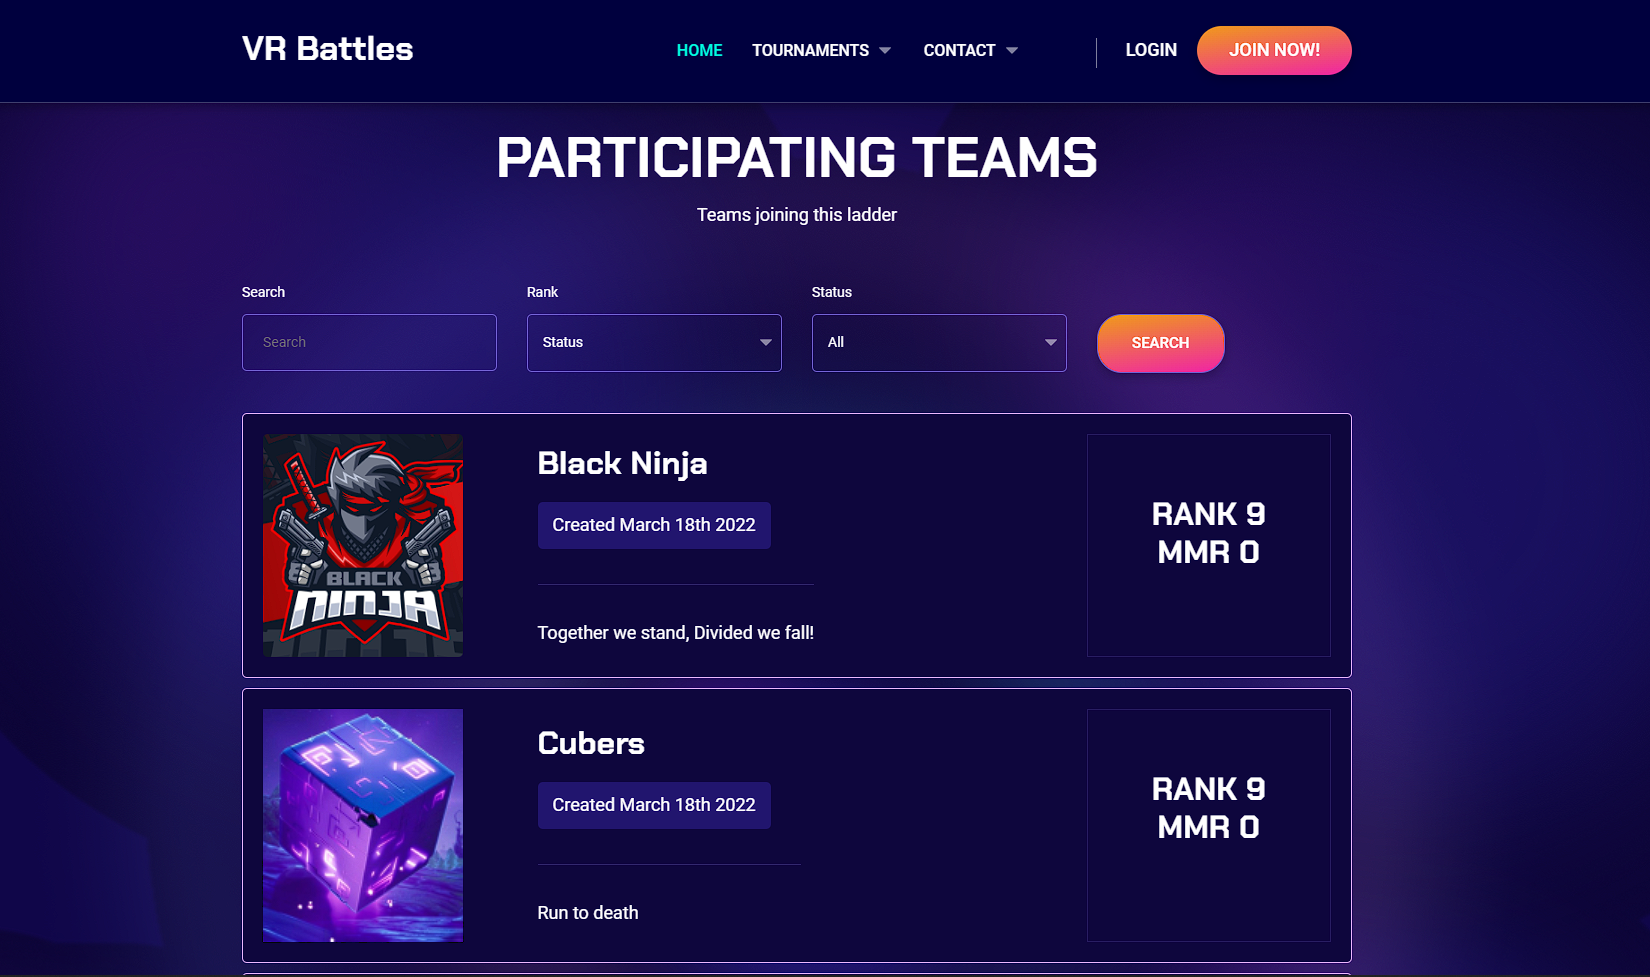
Task: Open the CONTACT menu
Action: 958,50
